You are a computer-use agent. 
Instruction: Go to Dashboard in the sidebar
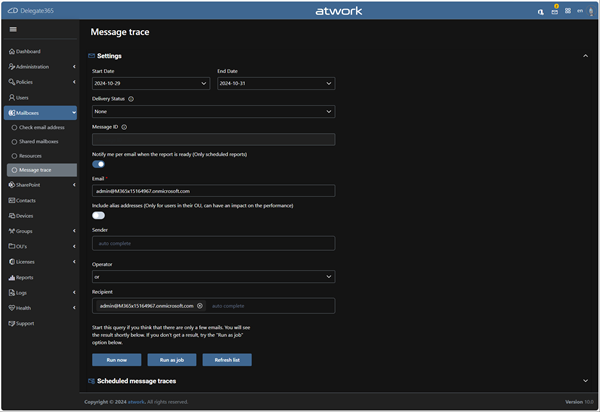pos(24,51)
